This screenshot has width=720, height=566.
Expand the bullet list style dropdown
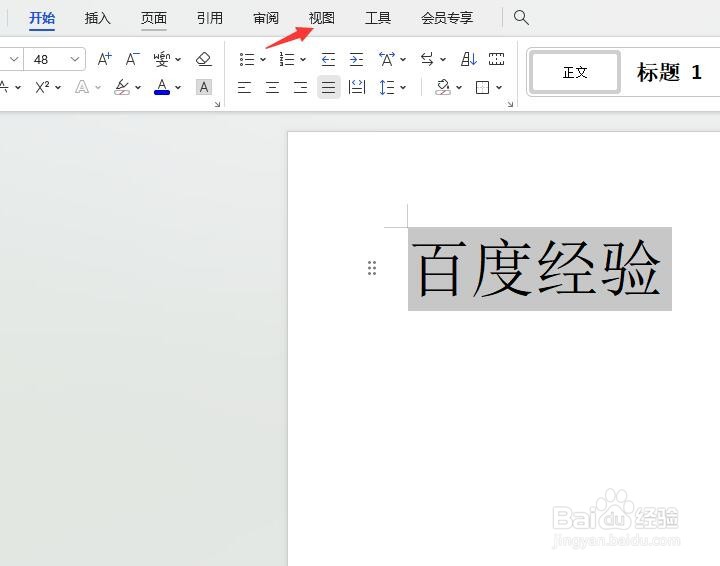click(263, 59)
